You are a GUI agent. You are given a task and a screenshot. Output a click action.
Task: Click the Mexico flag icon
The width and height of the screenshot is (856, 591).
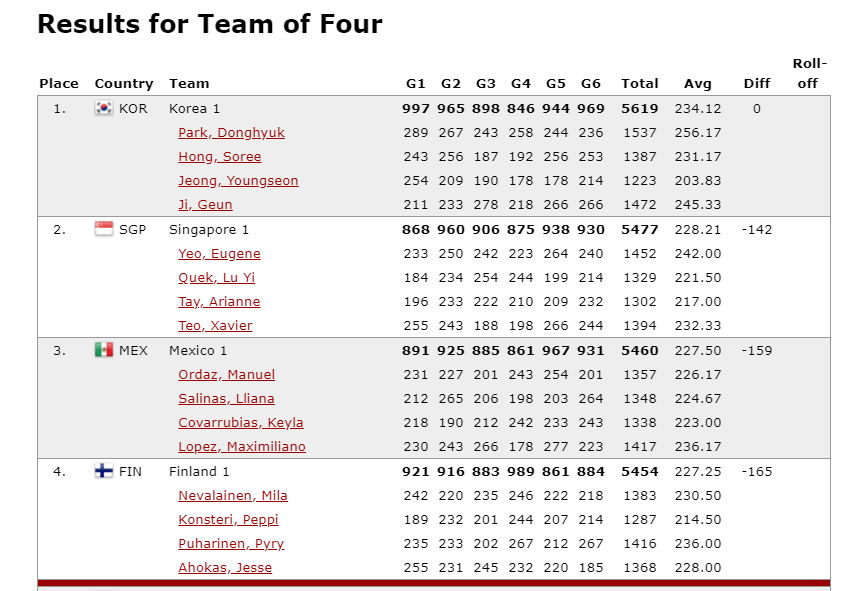(x=104, y=350)
